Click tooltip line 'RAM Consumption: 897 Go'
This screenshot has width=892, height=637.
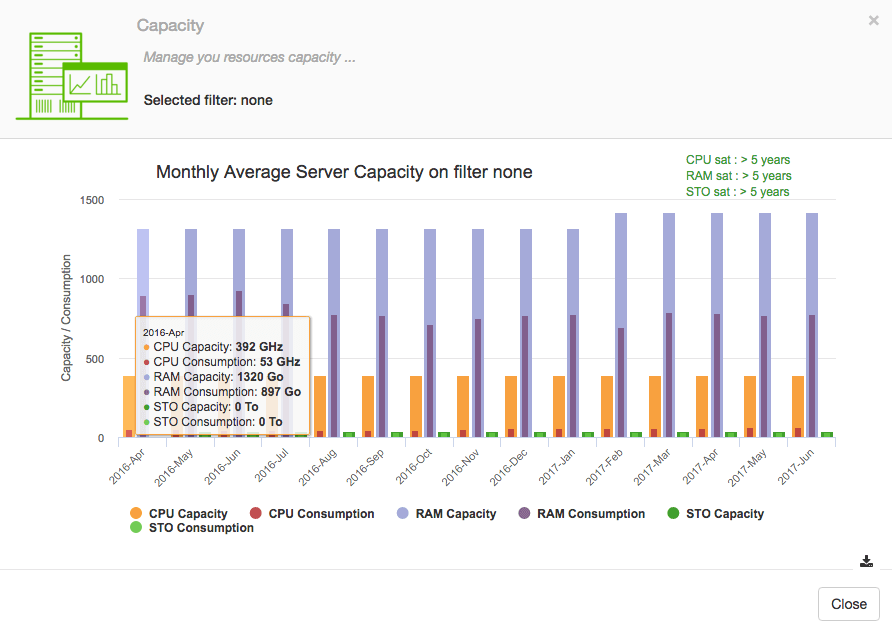click(x=227, y=392)
